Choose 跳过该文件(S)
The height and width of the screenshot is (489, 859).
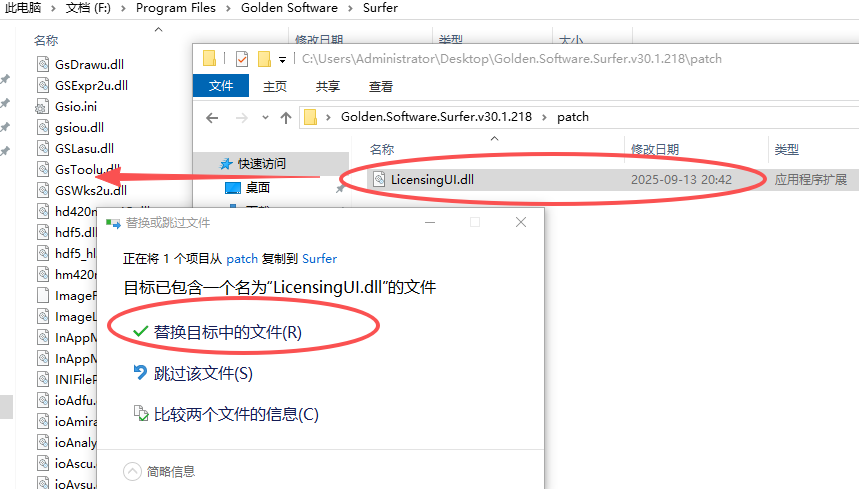coord(203,373)
